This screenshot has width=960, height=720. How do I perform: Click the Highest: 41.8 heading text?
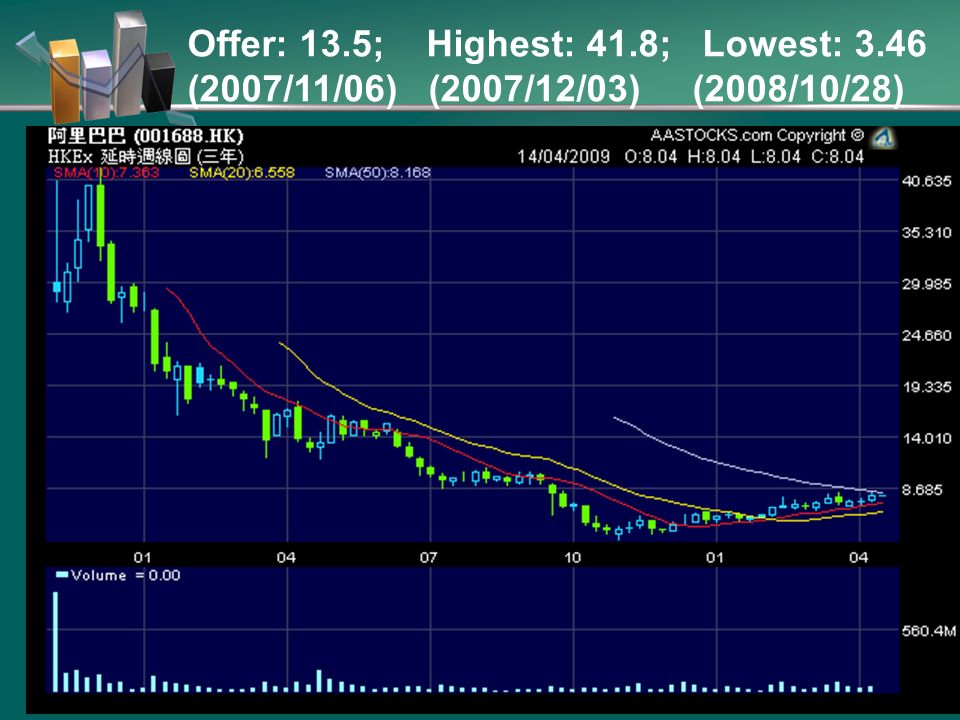tap(549, 44)
